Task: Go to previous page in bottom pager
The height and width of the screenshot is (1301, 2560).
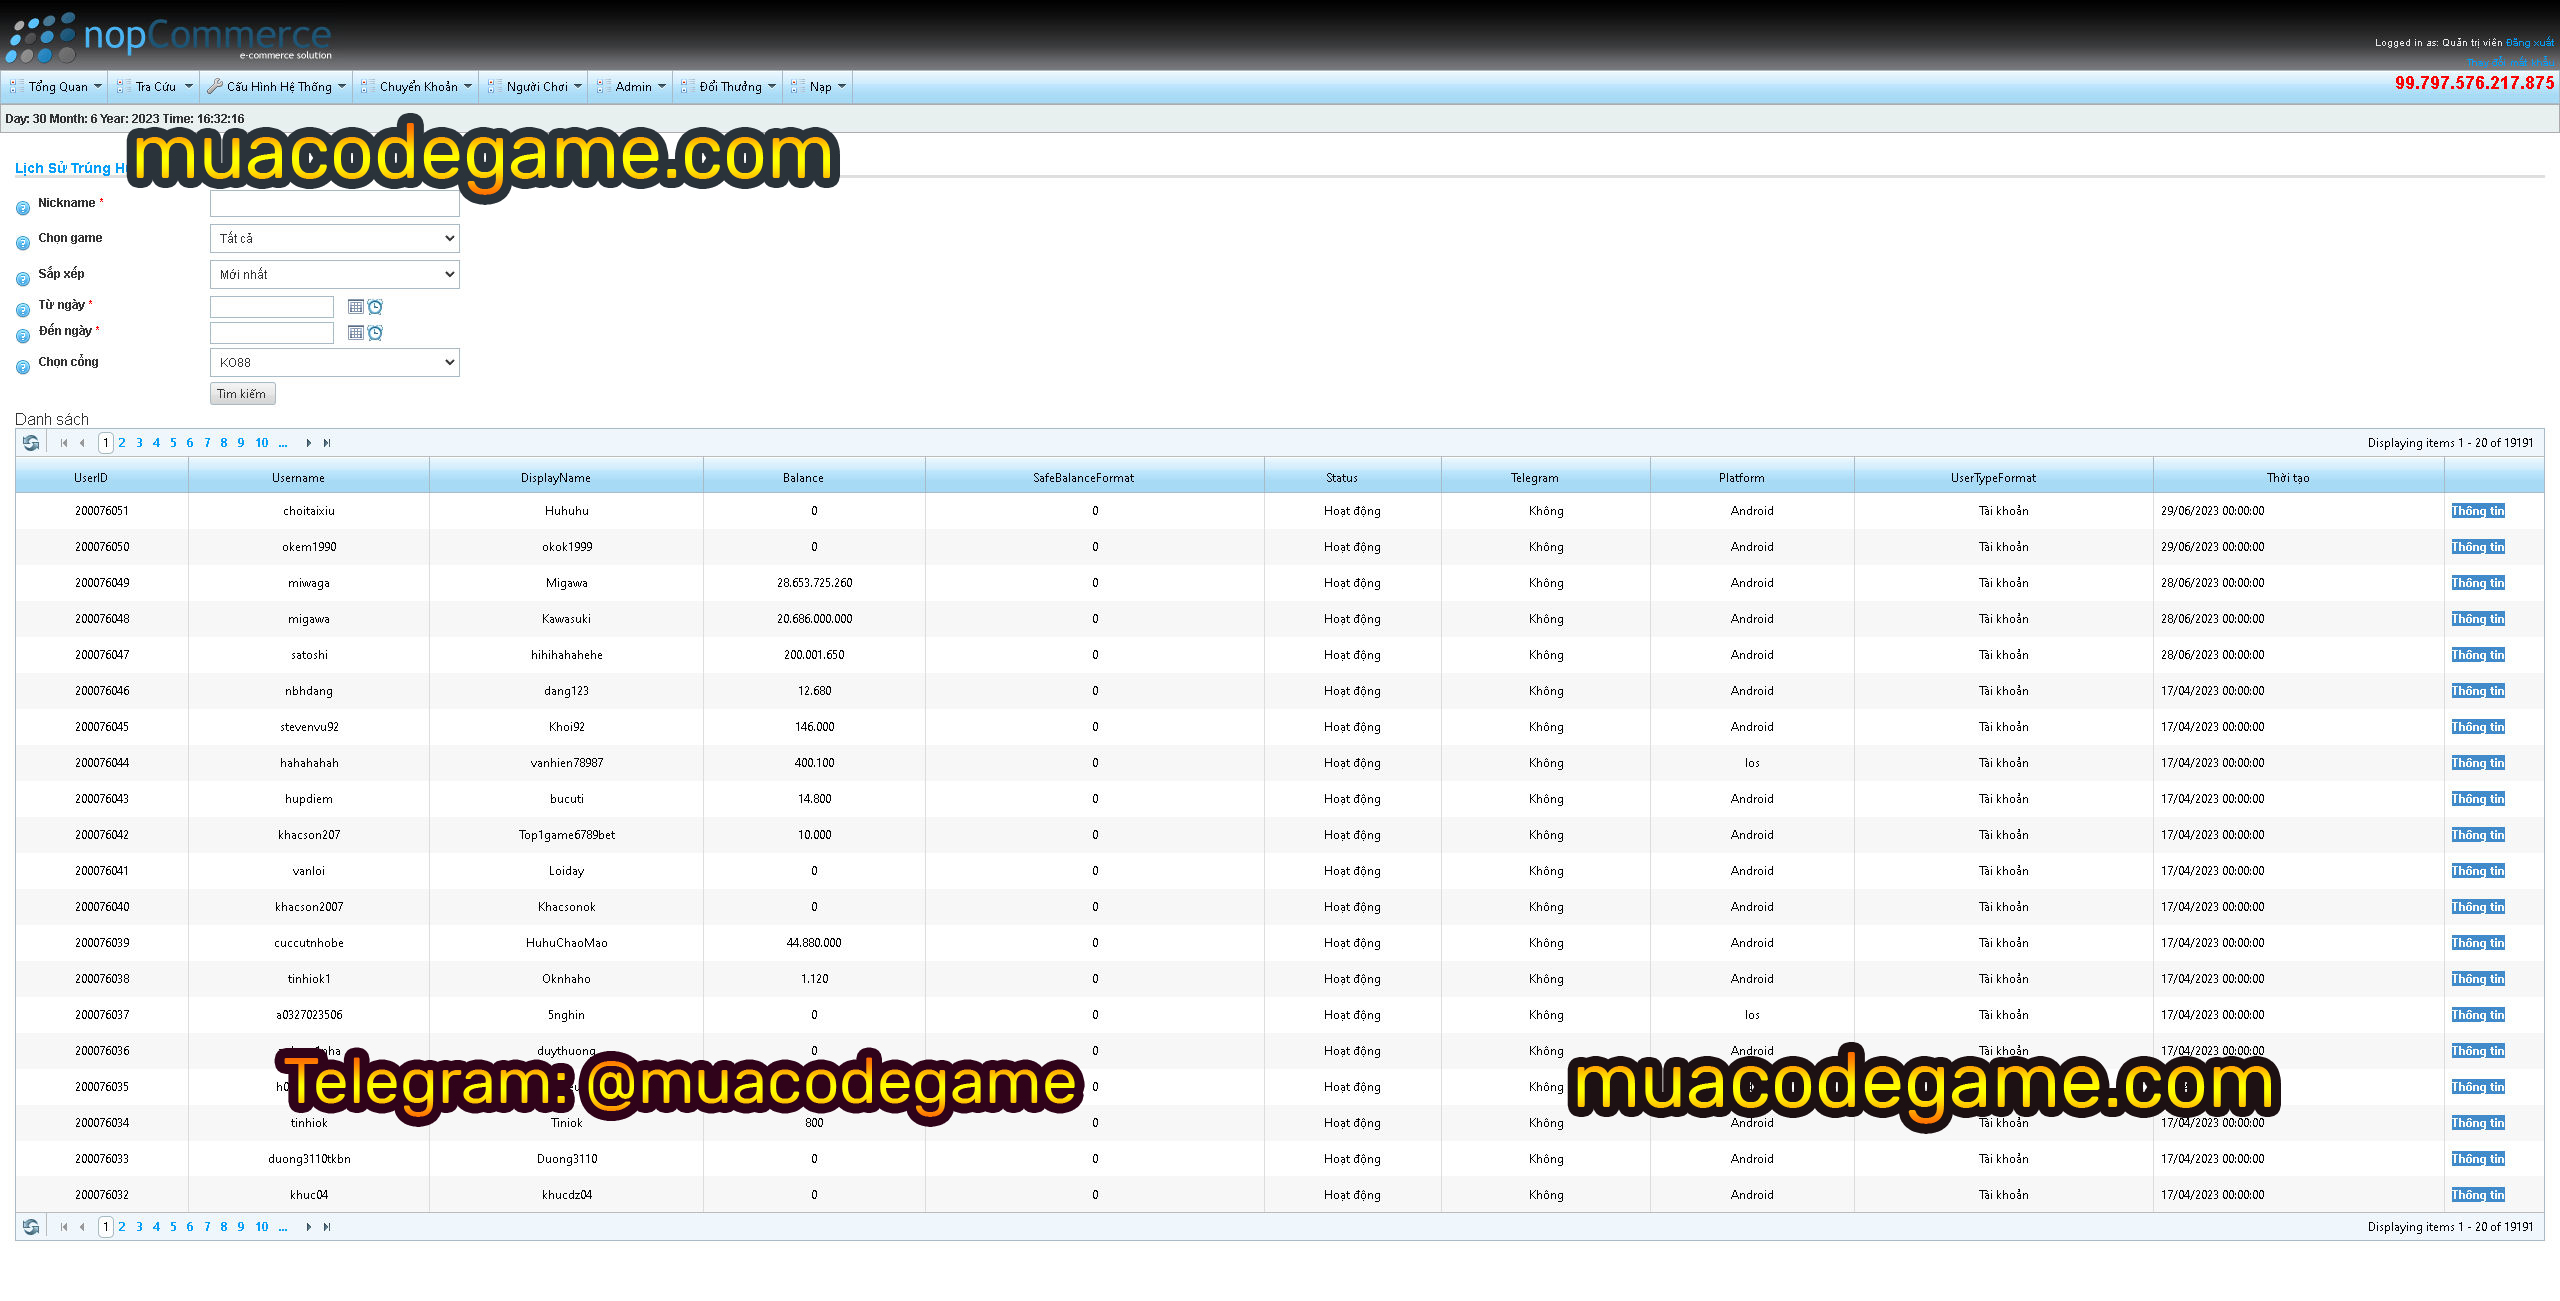Action: [x=82, y=1227]
